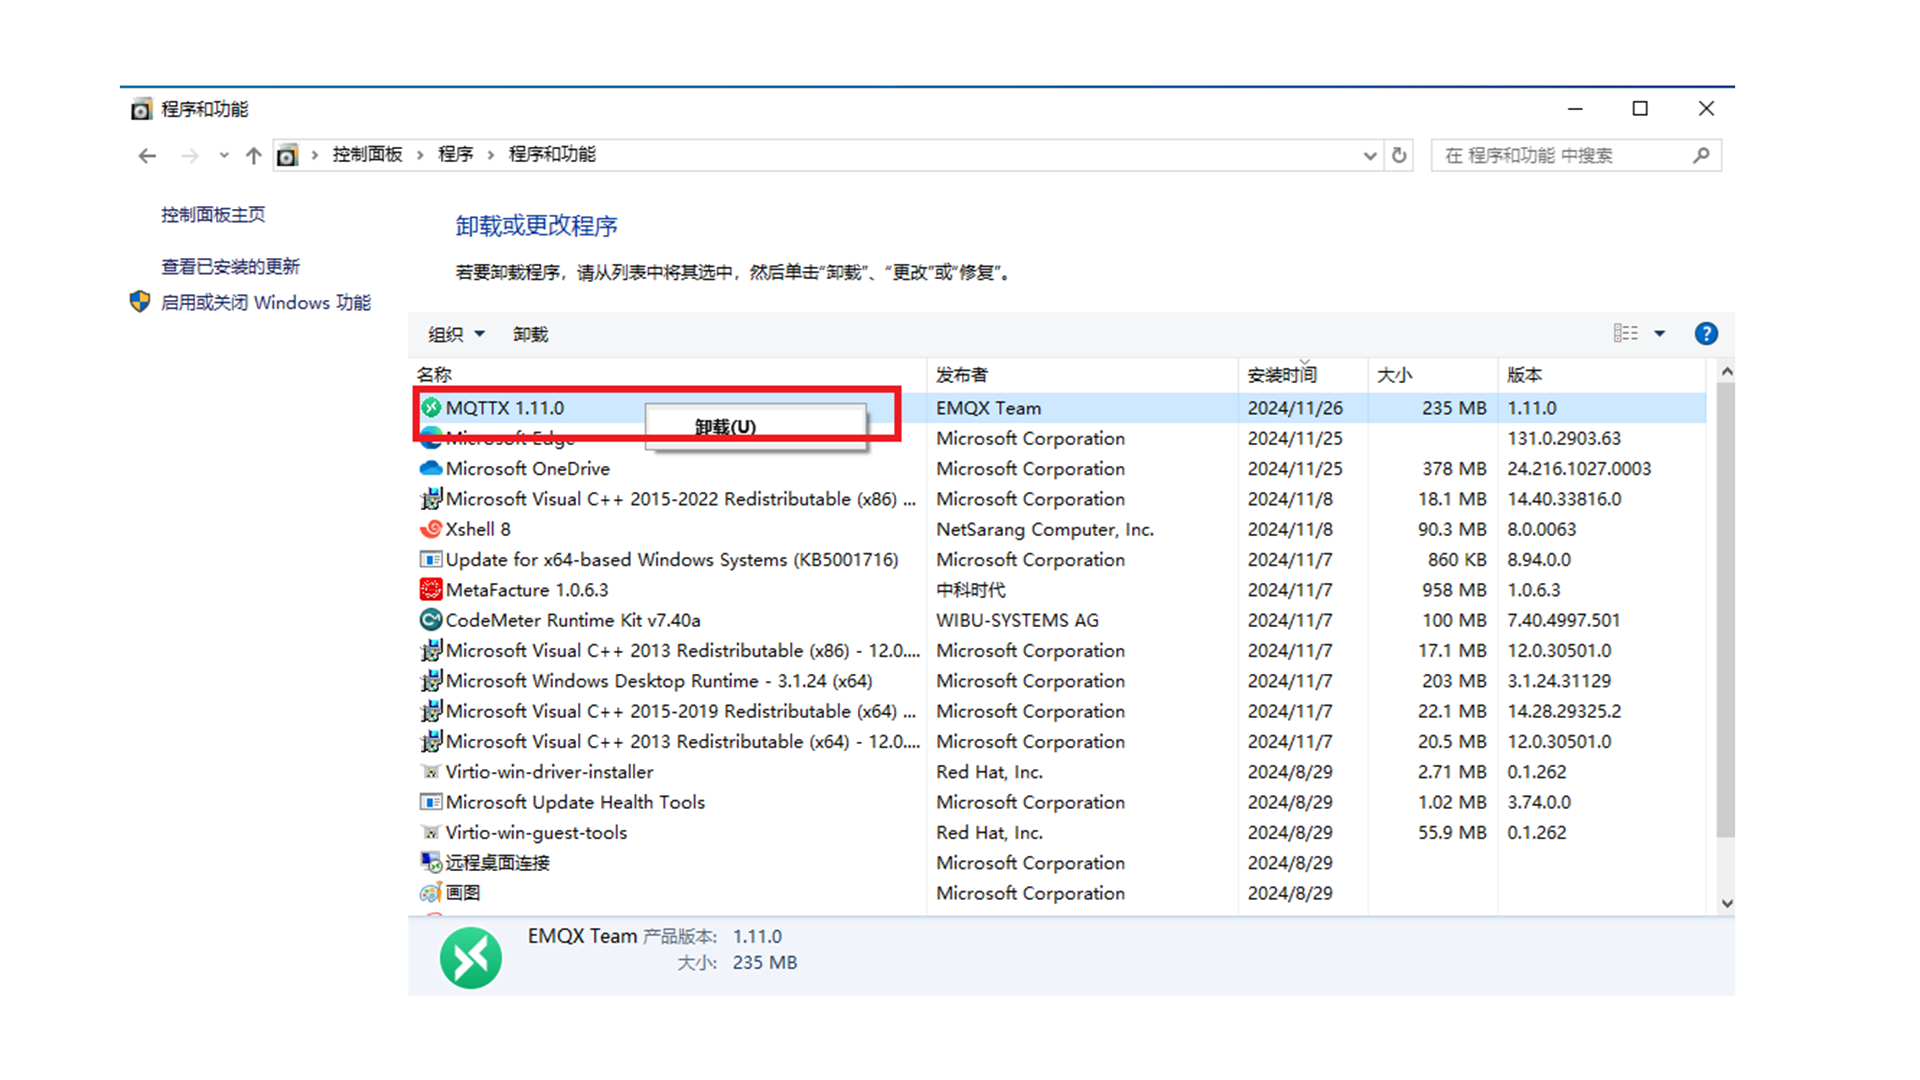This screenshot has width=1920, height=1080.
Task: Select the MetaFacture 1.0.6.3 icon
Action: point(431,590)
